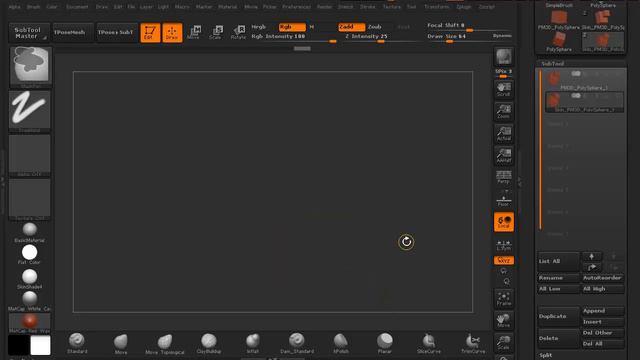640x360 pixels.
Task: Toggle the Mrgb channel button
Action: pos(258,27)
